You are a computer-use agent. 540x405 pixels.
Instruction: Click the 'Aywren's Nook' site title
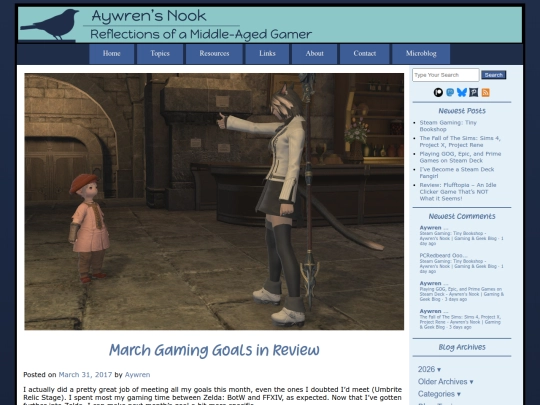click(149, 16)
